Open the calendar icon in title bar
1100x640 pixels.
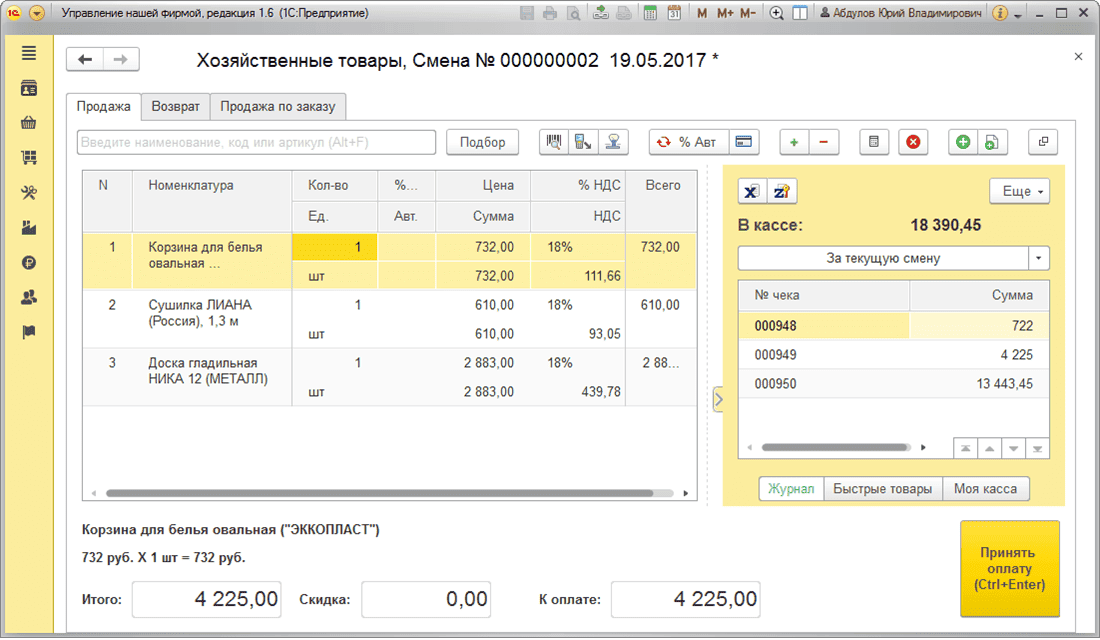pyautogui.click(x=674, y=13)
